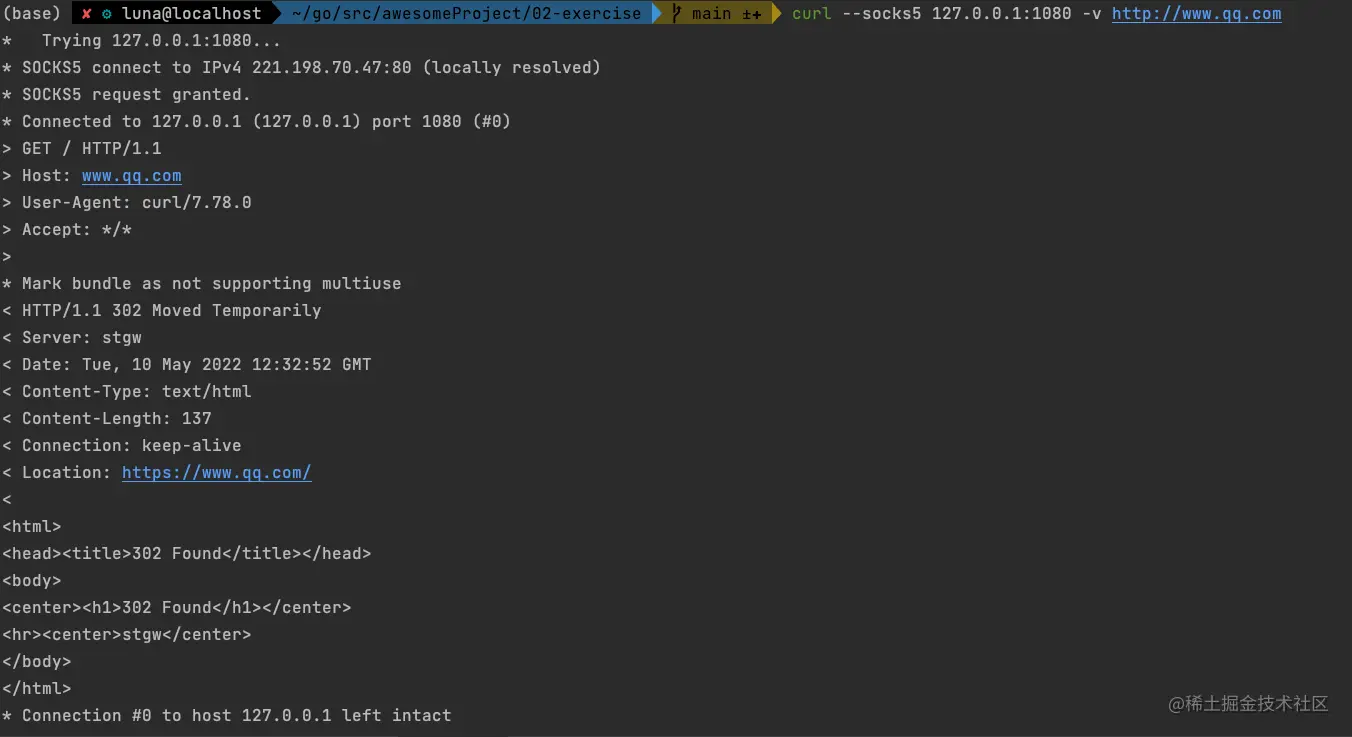Click the curl command word

coord(811,14)
